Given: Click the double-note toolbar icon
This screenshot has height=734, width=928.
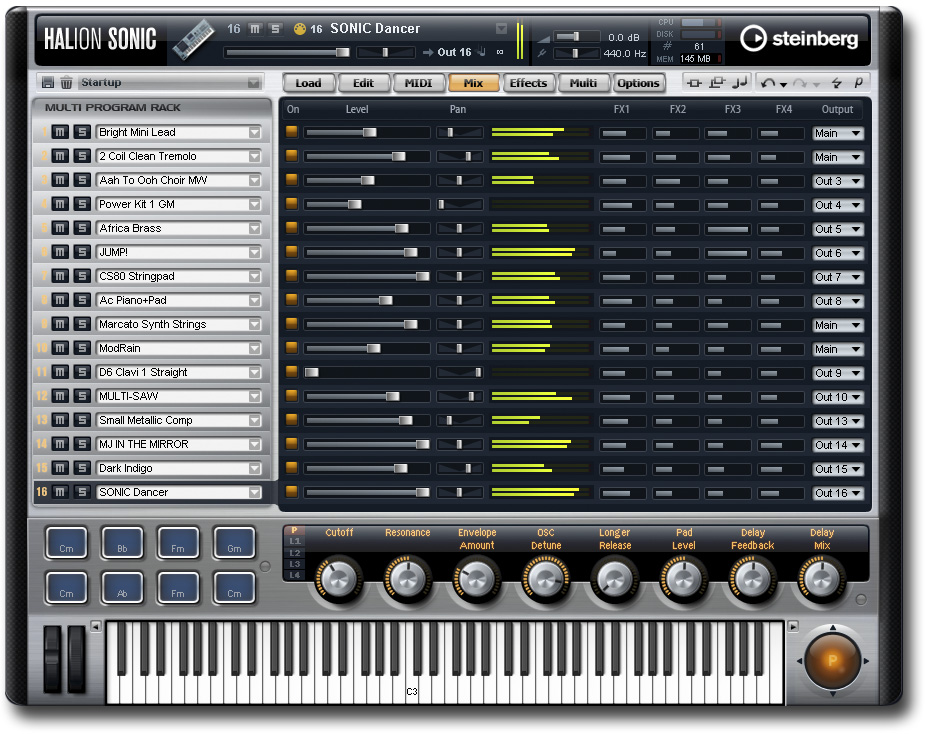Looking at the screenshot, I should coord(740,83).
